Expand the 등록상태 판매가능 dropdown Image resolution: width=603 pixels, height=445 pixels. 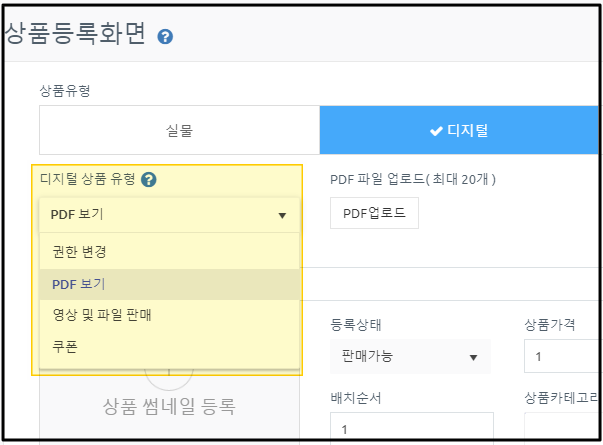coord(408,356)
